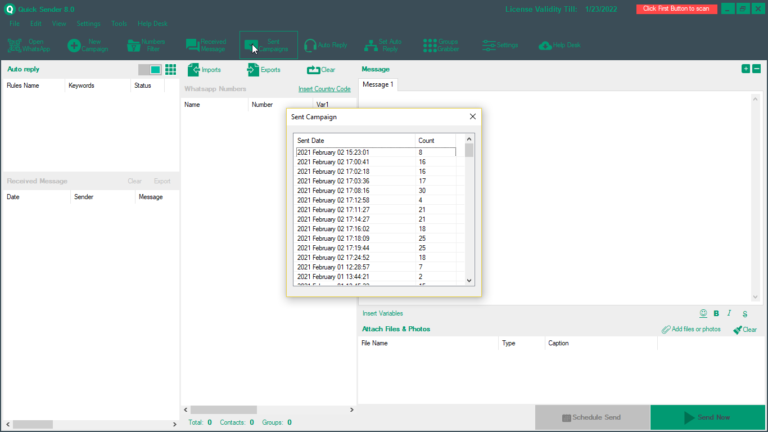Select campaign 2021 February 02 15:23:01
Viewport: 768px width, 432px height.
[x=376, y=152]
